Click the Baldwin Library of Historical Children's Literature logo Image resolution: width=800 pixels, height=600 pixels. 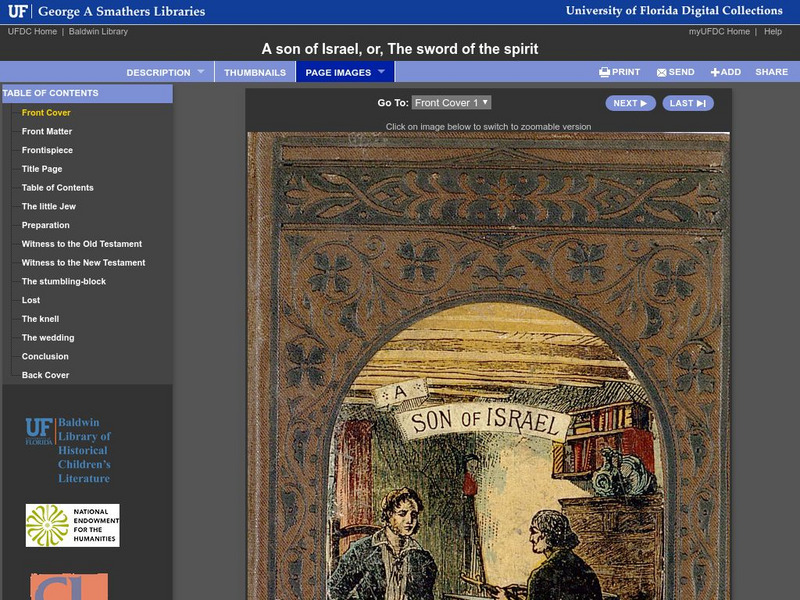click(x=68, y=451)
